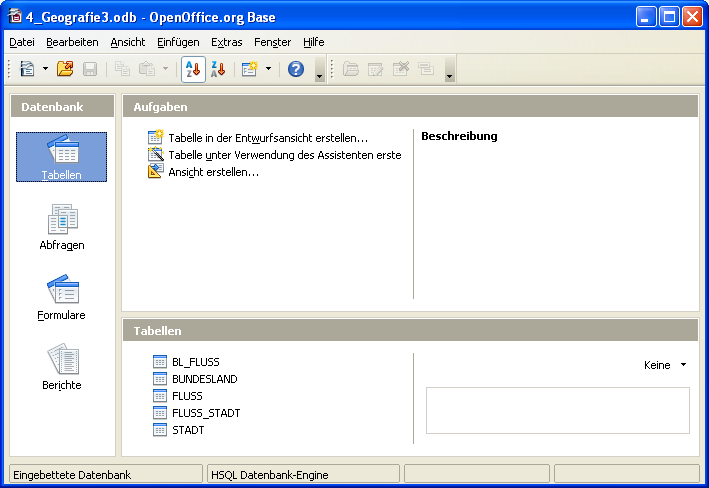Screen dimensions: 709x488
Task: Click the empty preview box below Keine
Action: coord(557,410)
